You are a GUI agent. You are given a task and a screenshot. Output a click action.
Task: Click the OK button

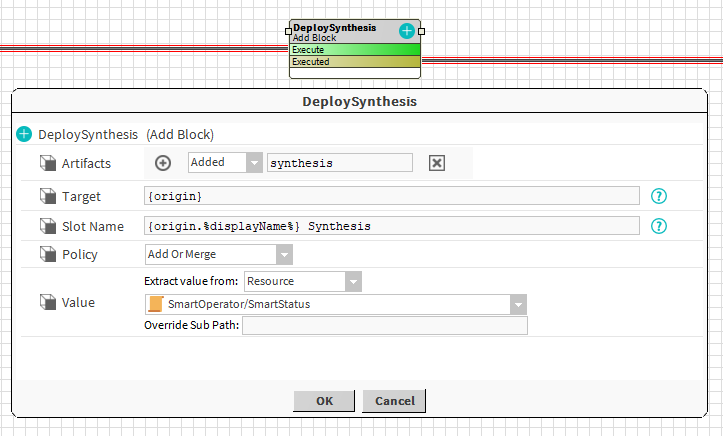[324, 401]
